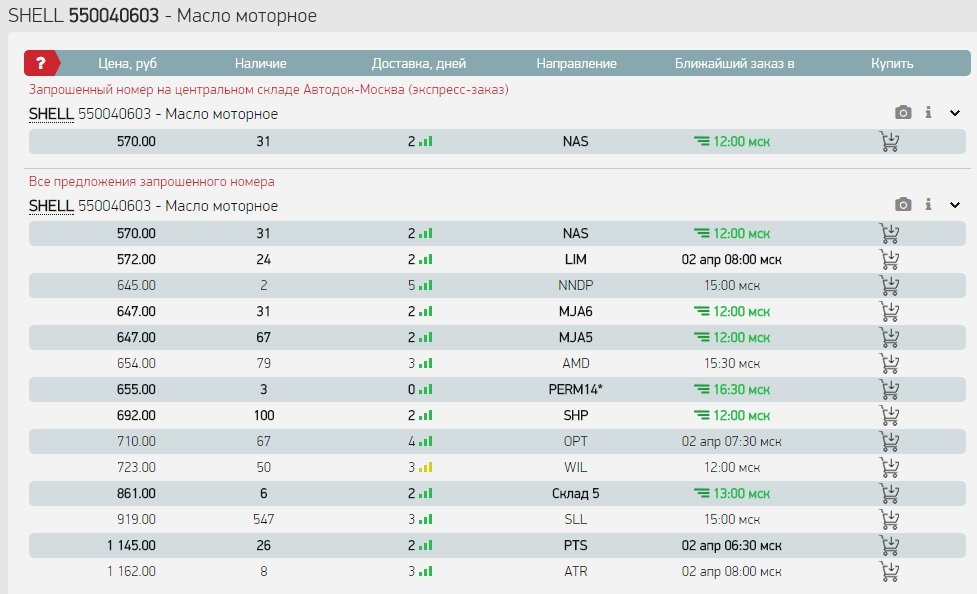Sort by Доставка, дней column header
The image size is (977, 594).
point(419,63)
